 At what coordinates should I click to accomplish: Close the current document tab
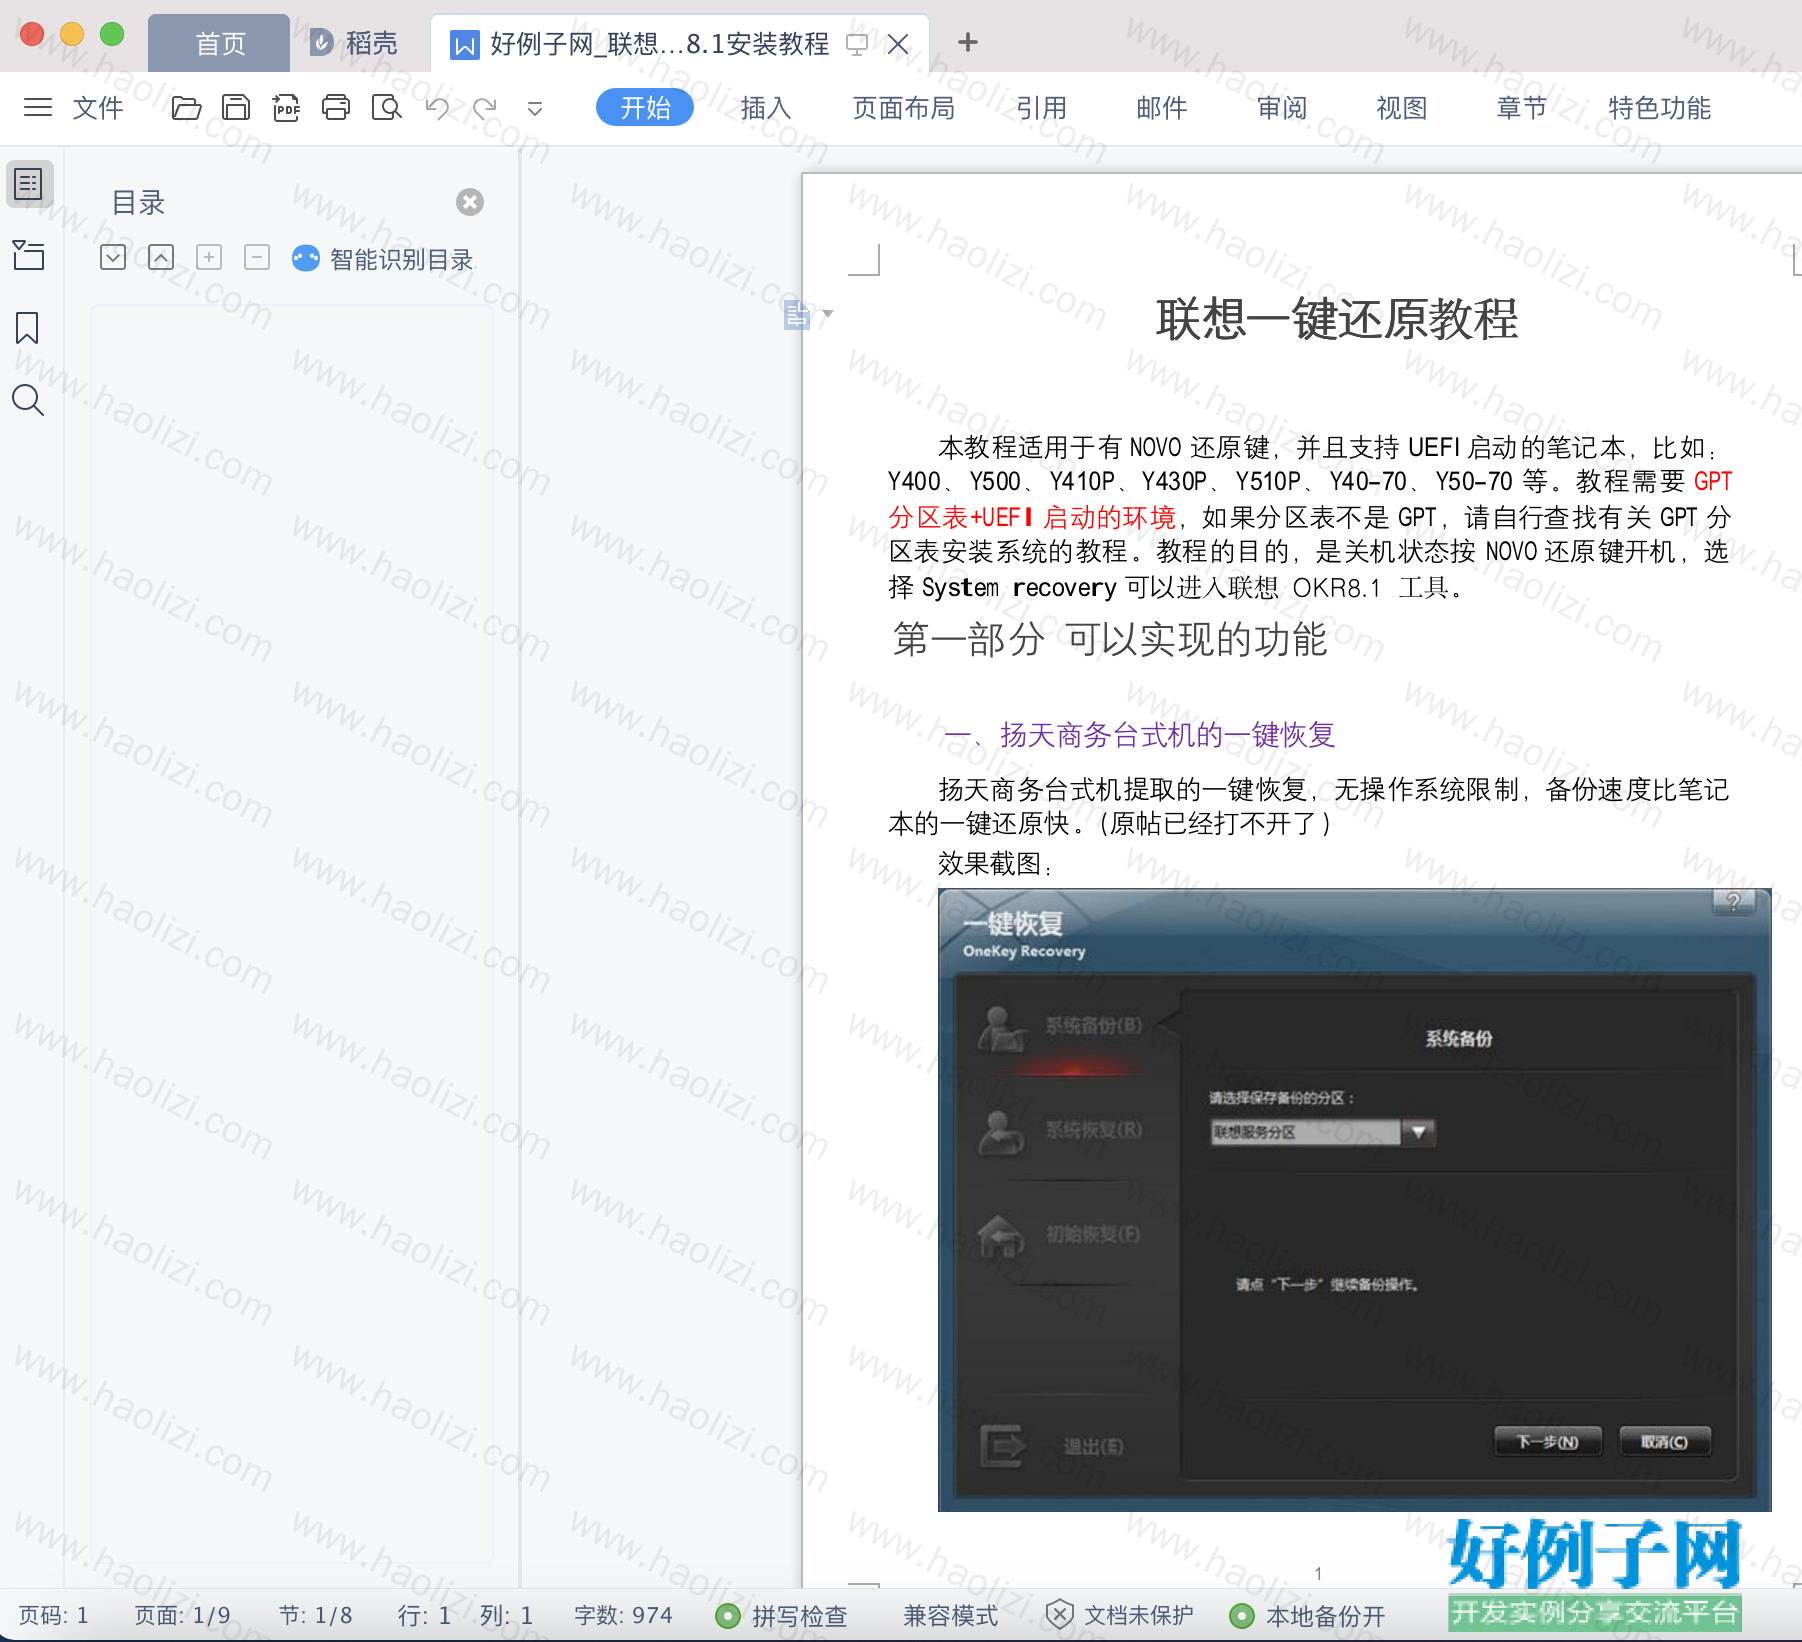click(x=898, y=44)
